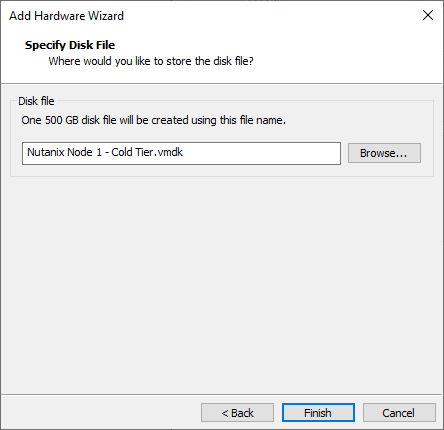Cancel the Add Hardware Wizard
The image size is (444, 430).
399,413
